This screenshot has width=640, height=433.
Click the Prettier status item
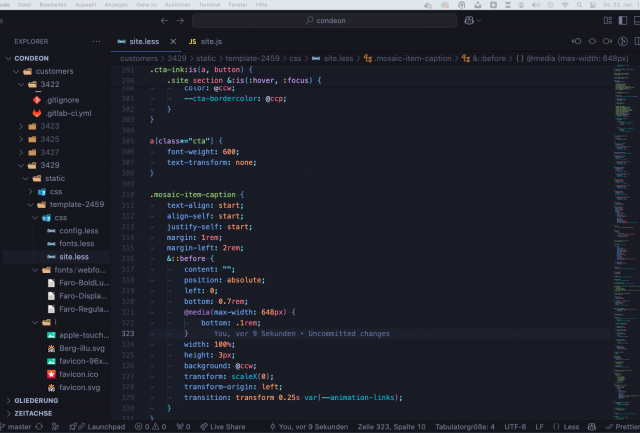623,426
